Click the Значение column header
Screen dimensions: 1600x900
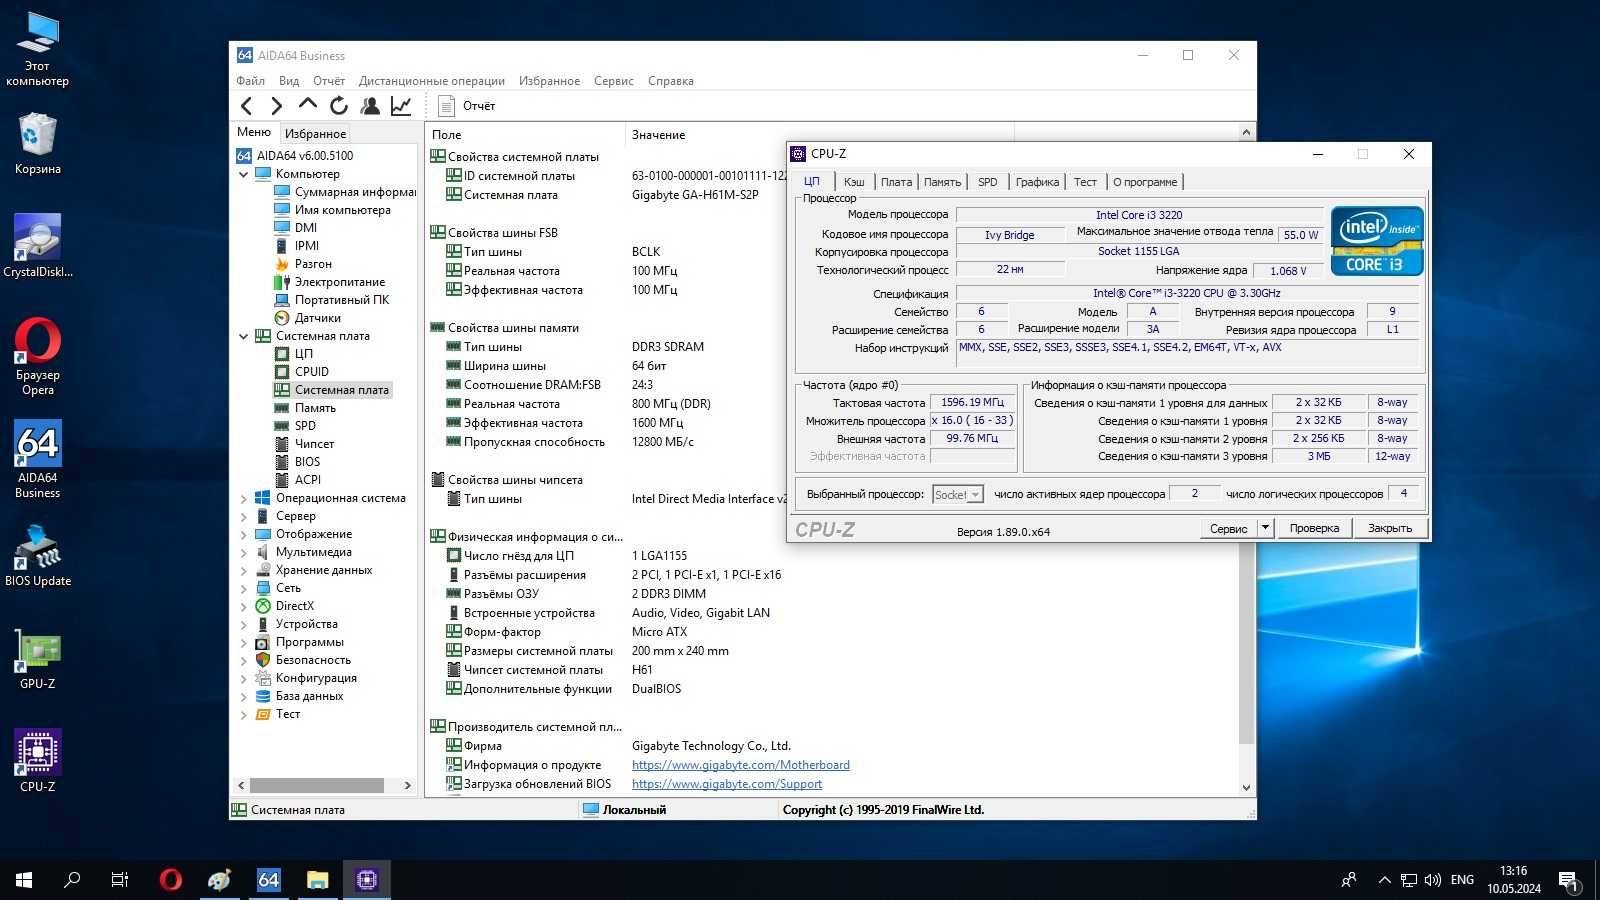click(658, 134)
